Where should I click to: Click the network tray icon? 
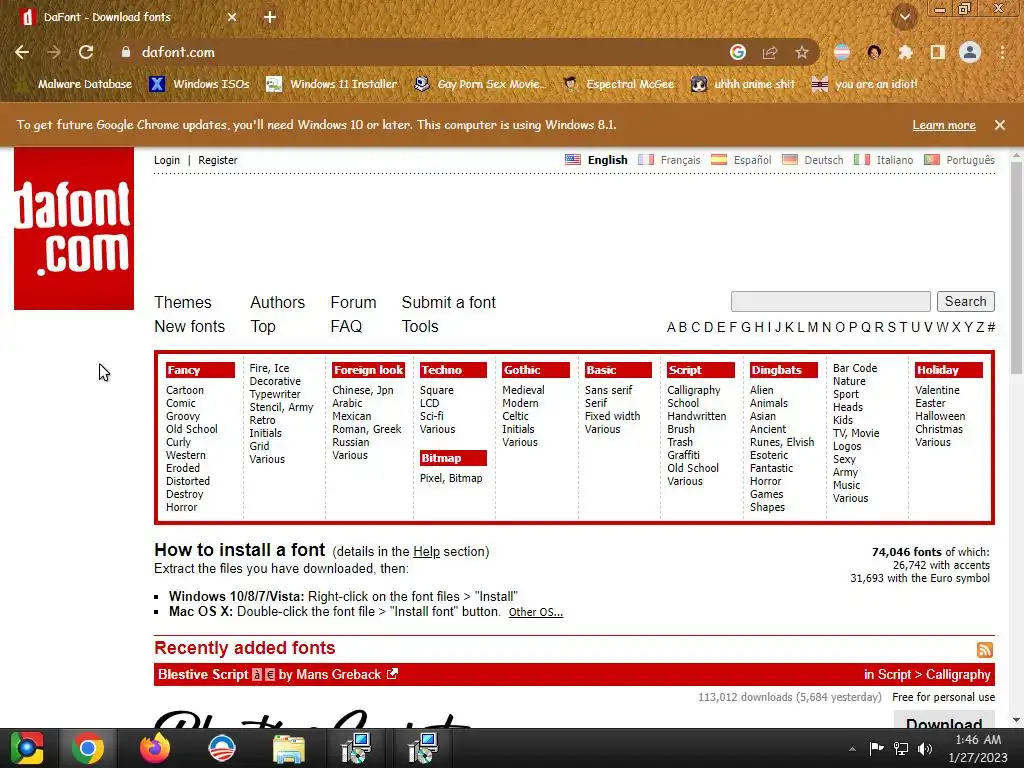(901, 748)
